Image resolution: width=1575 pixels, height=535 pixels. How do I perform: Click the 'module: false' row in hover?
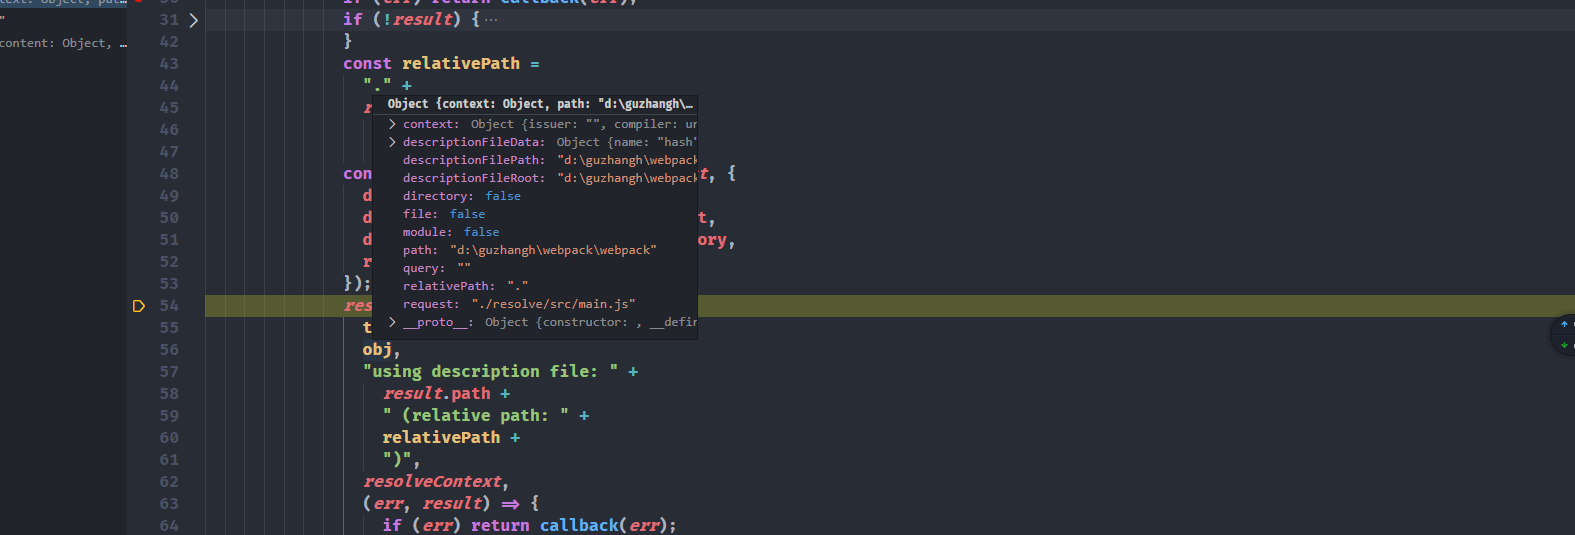tap(451, 232)
